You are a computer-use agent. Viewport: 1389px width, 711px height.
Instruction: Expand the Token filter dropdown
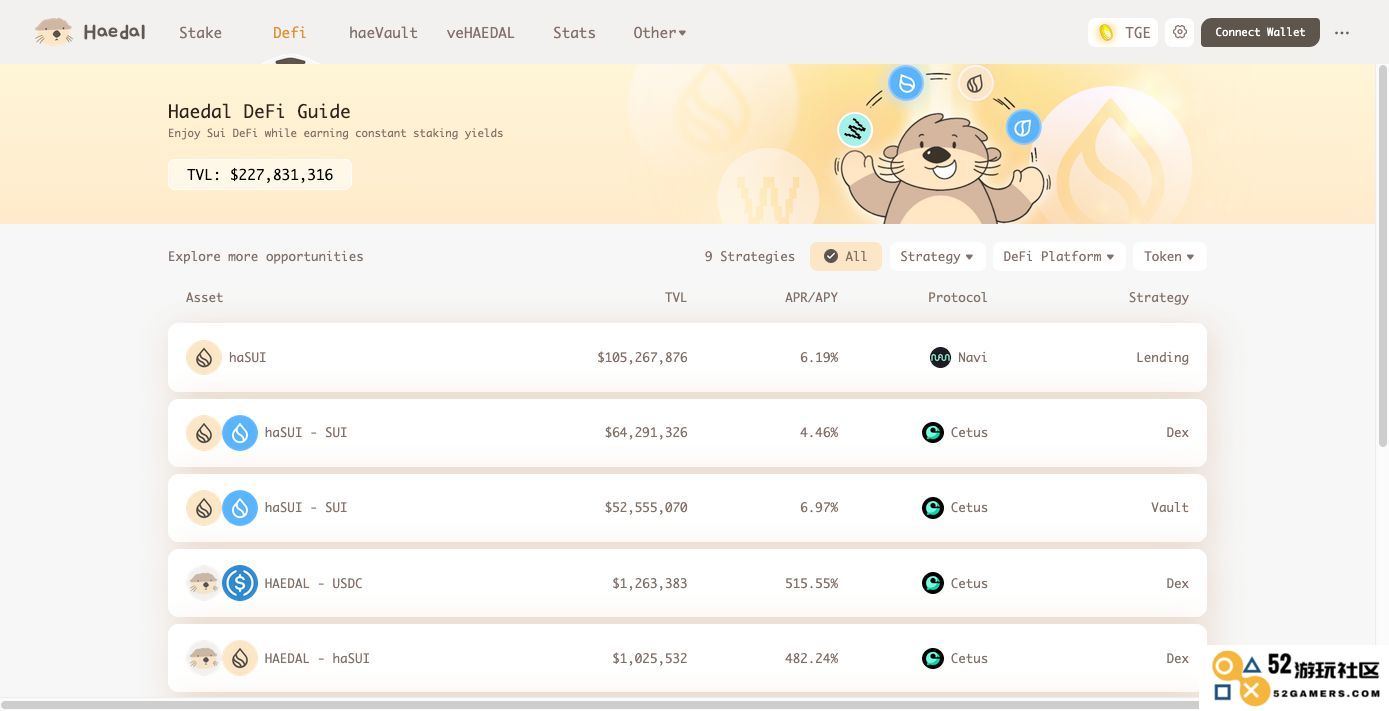click(1169, 256)
